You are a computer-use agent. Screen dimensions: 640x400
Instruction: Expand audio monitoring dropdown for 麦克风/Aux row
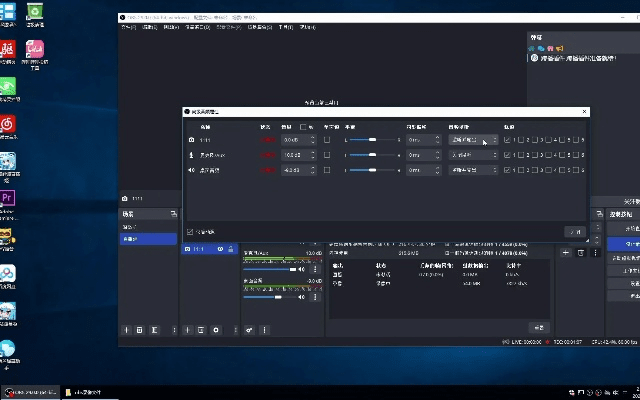472,156
